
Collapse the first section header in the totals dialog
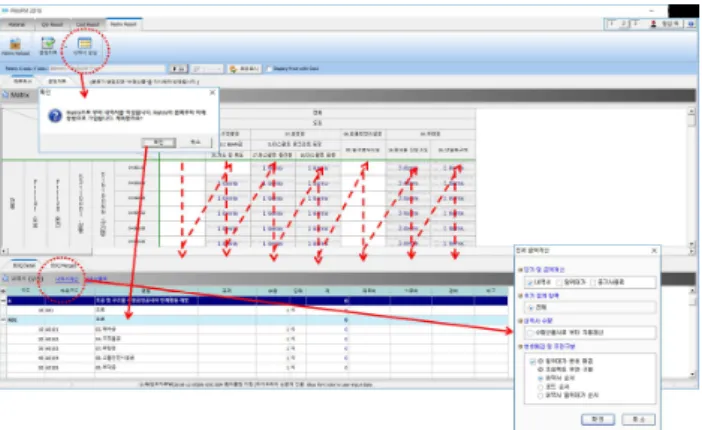(520, 270)
